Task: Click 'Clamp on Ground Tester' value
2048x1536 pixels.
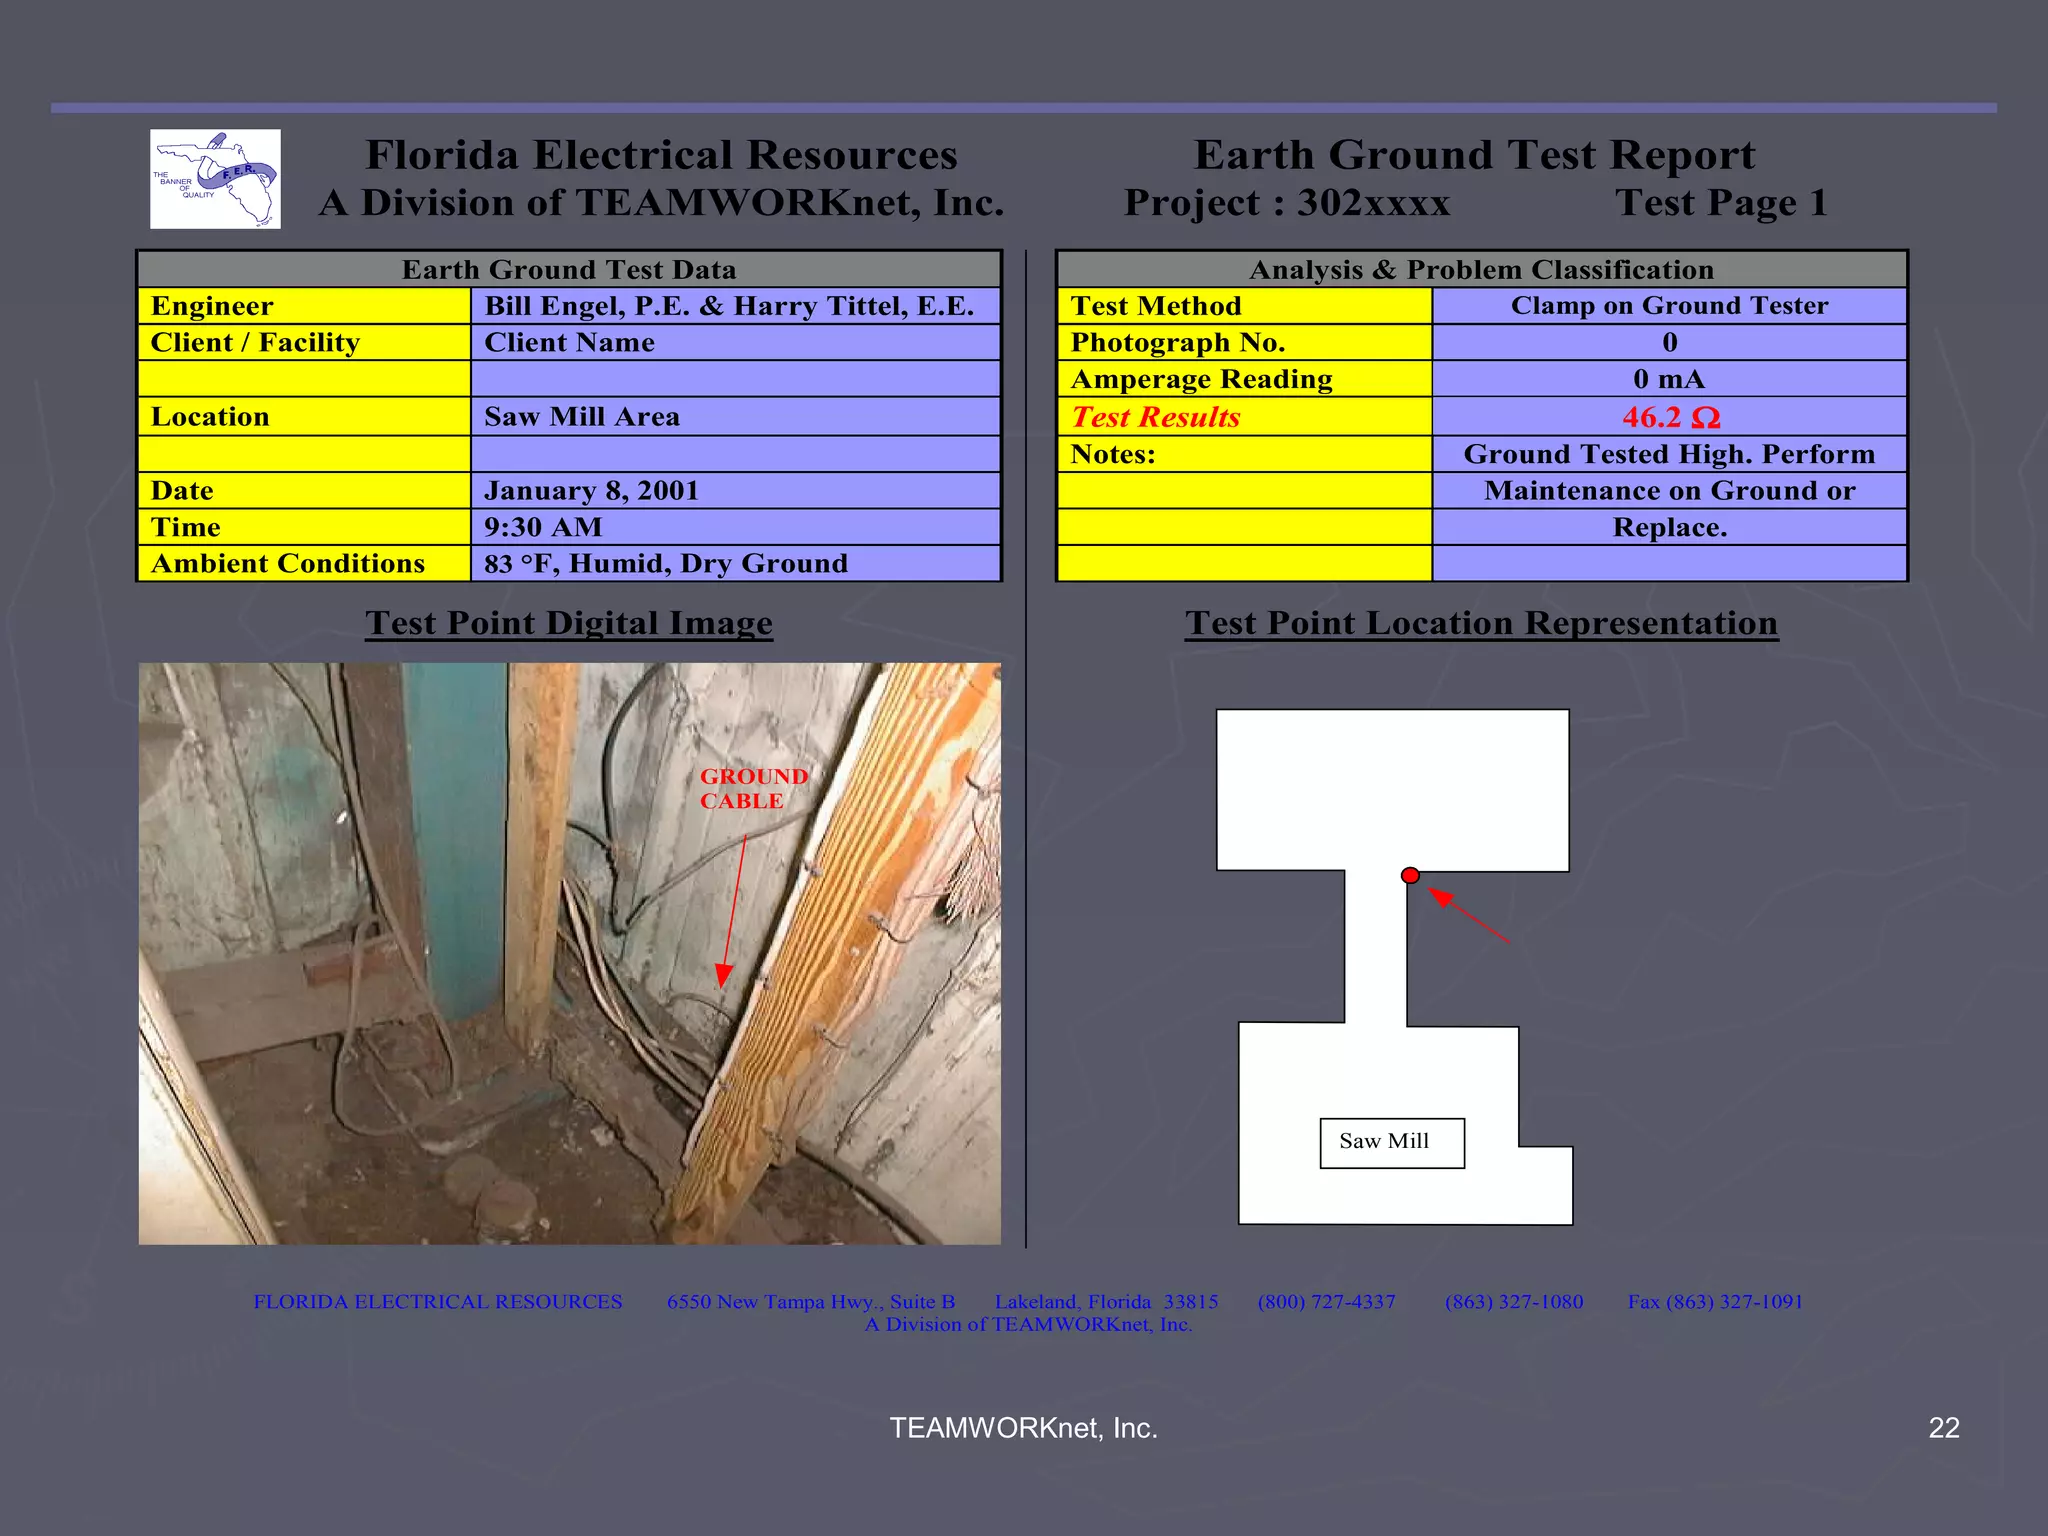Action: coord(1669,306)
